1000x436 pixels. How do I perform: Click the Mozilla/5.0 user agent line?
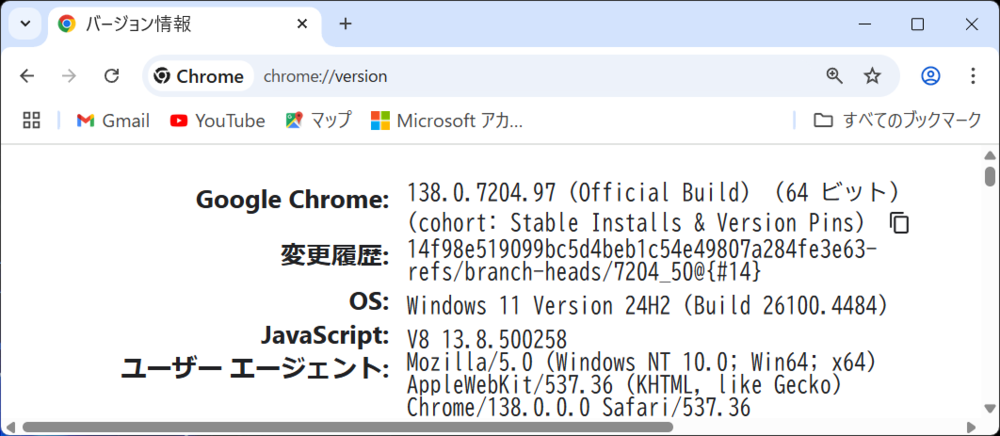pyautogui.click(x=644, y=363)
